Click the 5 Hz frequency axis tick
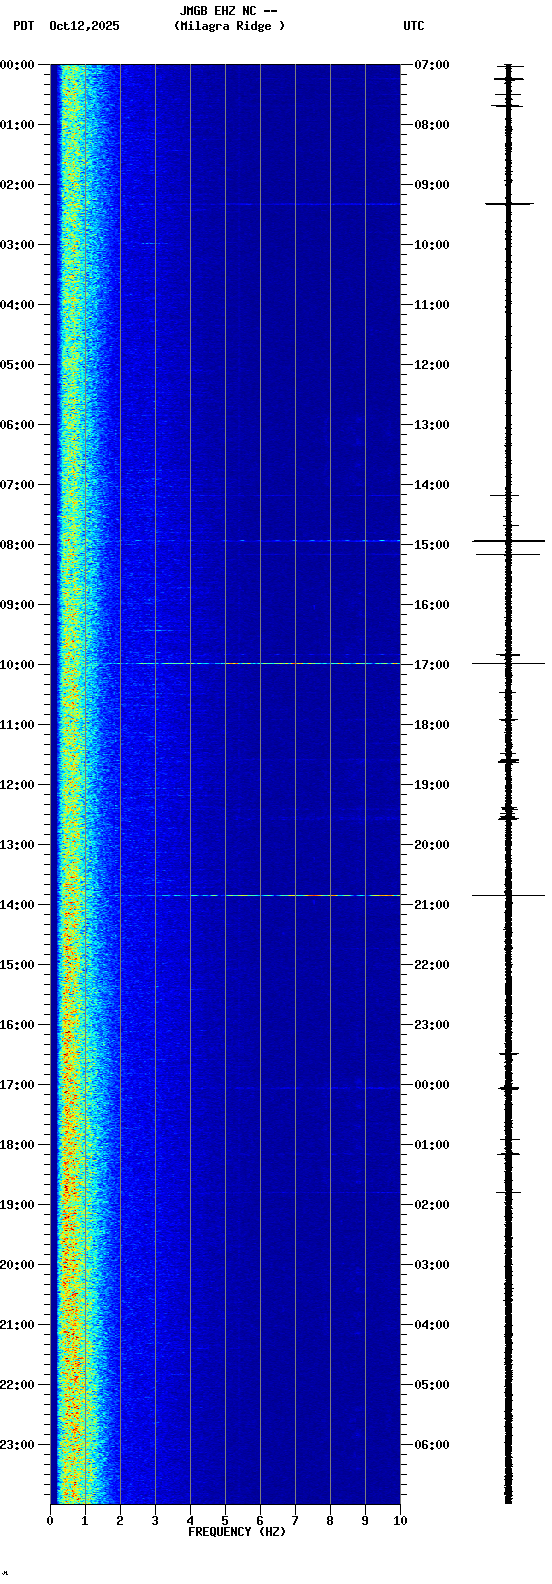552x1584 pixels. [x=225, y=1521]
